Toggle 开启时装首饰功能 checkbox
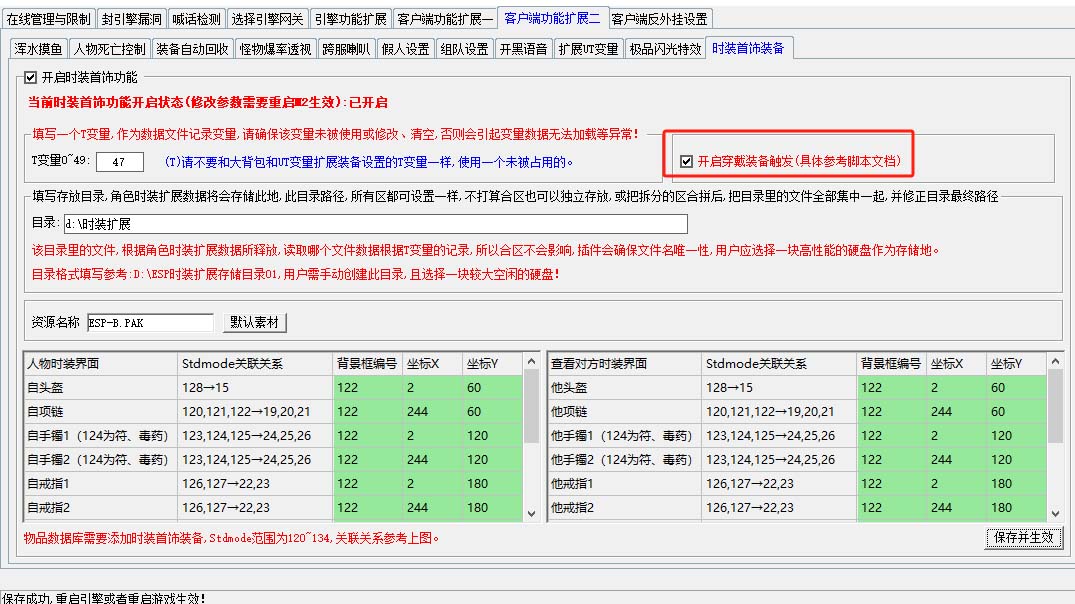This screenshot has width=1075, height=604. pyautogui.click(x=30, y=77)
